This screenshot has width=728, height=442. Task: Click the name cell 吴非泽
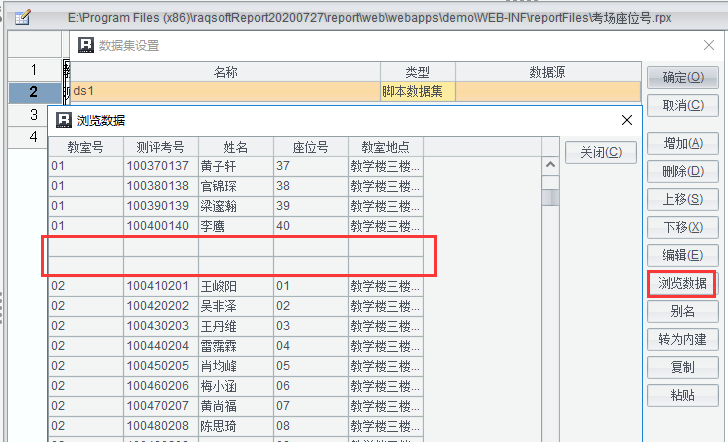coord(236,306)
